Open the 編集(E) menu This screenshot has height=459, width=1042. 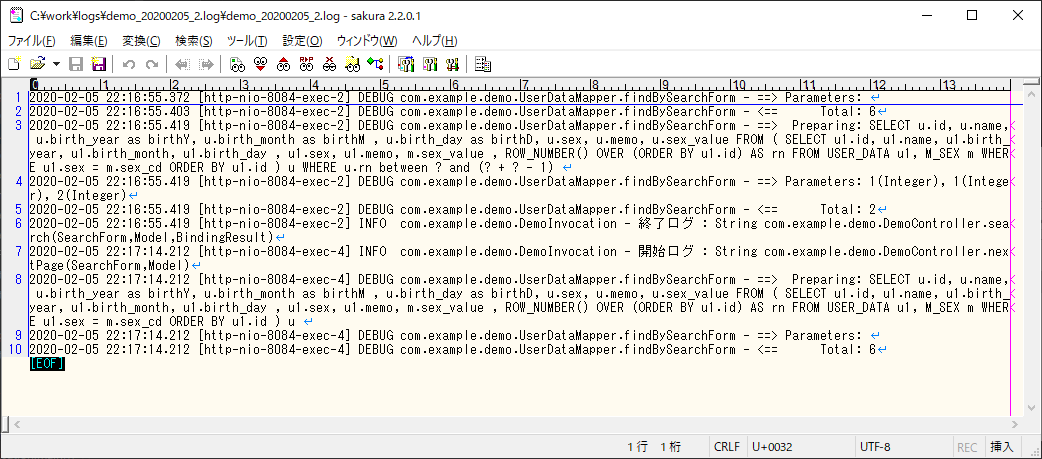[89, 41]
